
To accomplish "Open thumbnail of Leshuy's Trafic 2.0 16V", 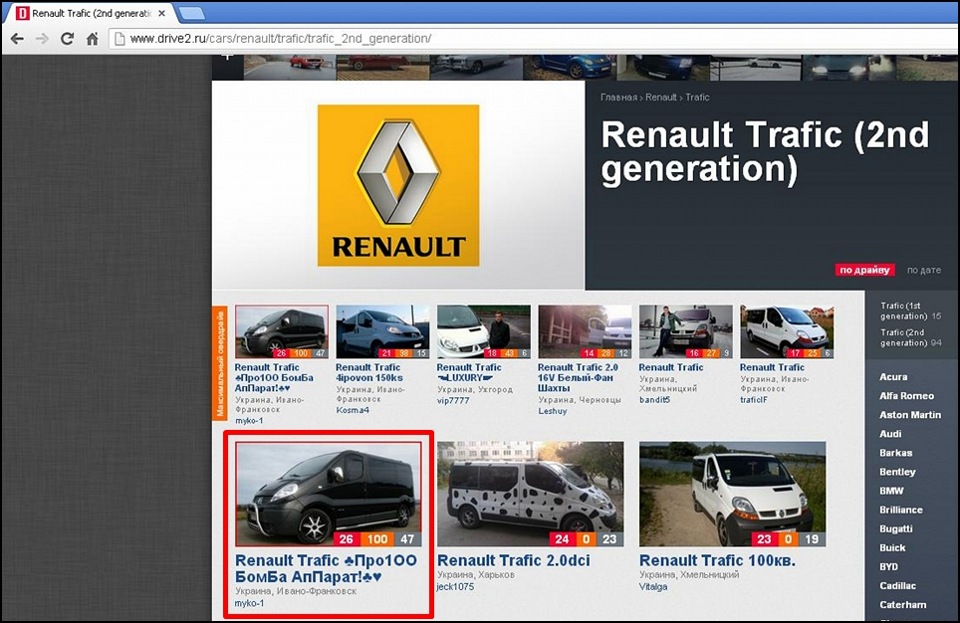I will tap(585, 332).
